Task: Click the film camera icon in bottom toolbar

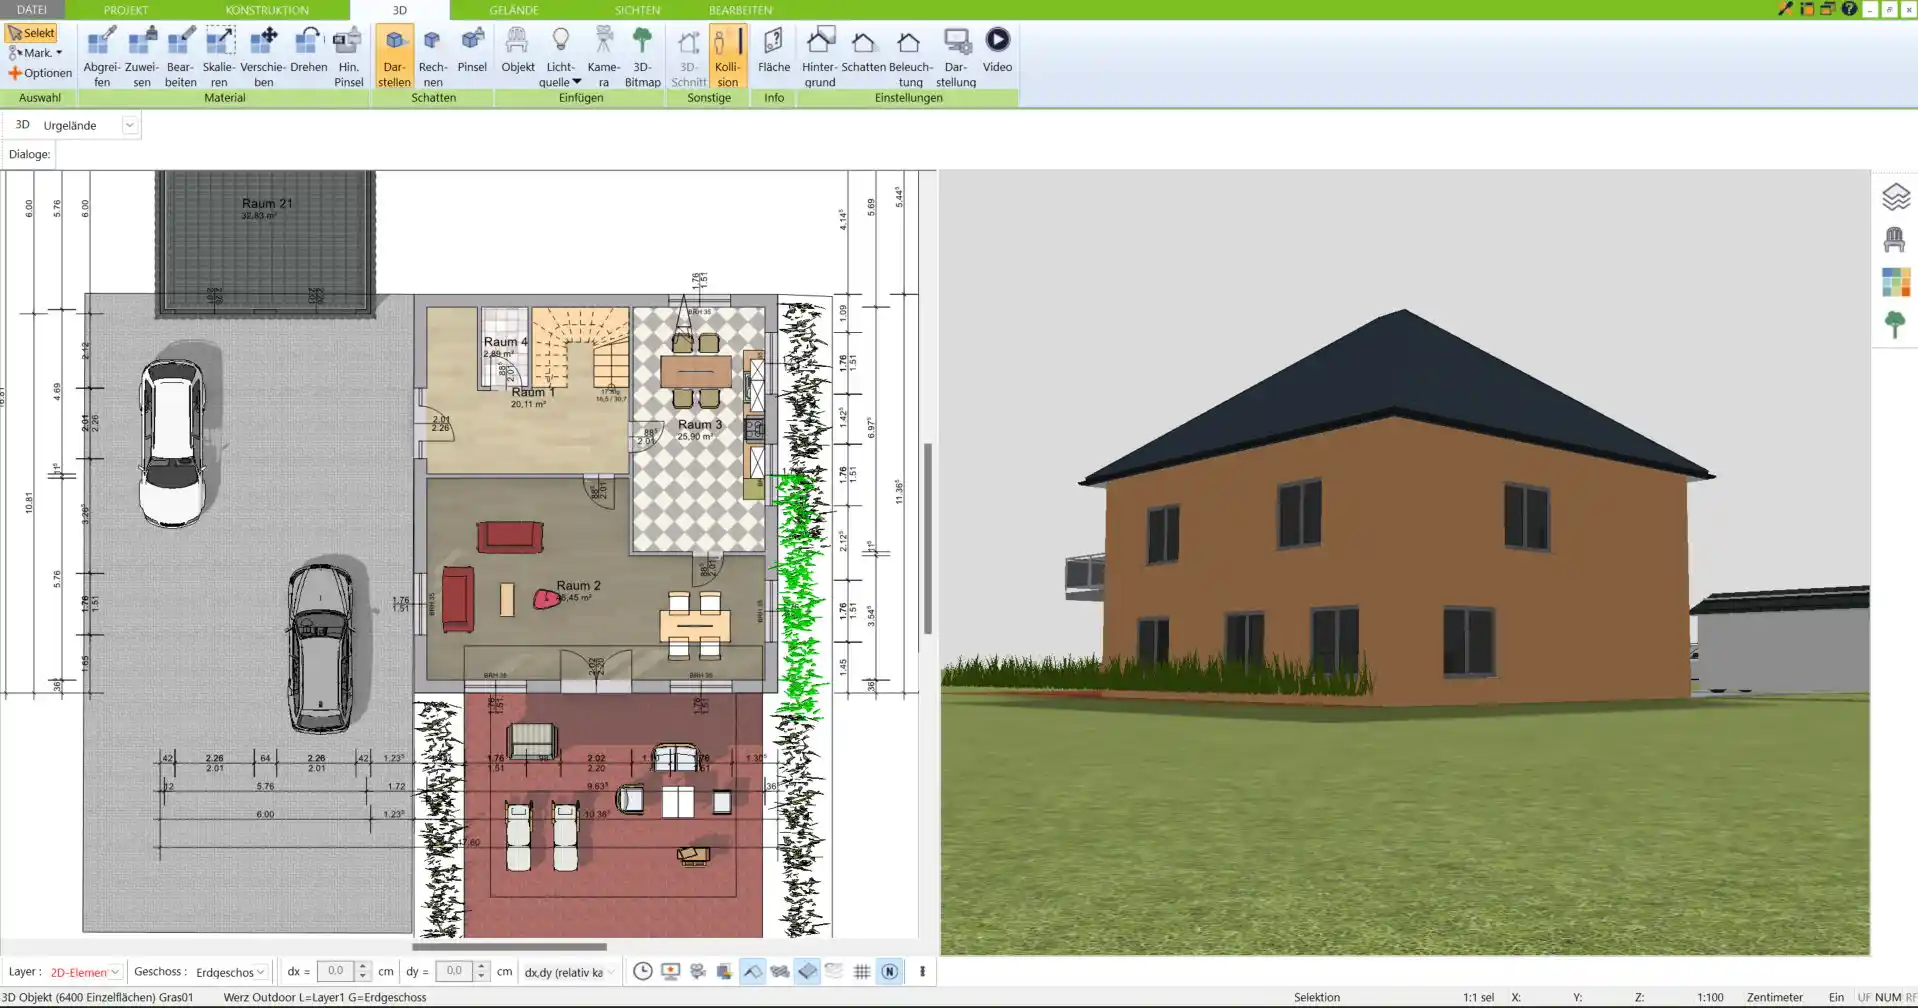Action: [698, 971]
